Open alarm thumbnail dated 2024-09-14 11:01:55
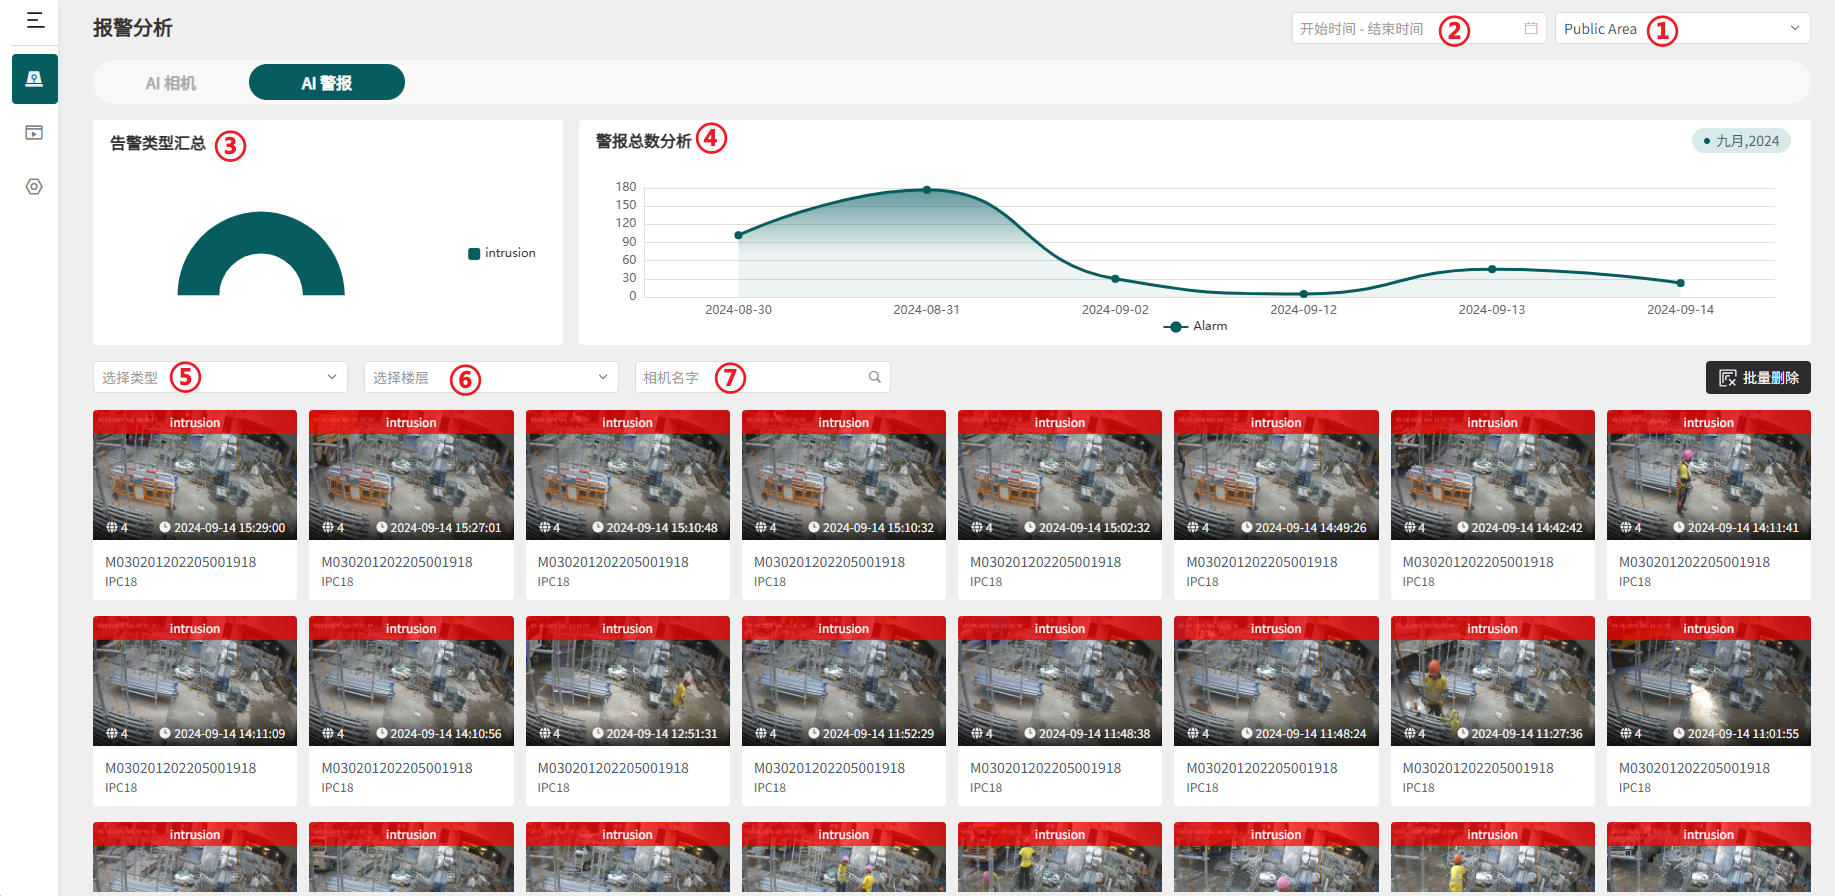 point(1709,681)
